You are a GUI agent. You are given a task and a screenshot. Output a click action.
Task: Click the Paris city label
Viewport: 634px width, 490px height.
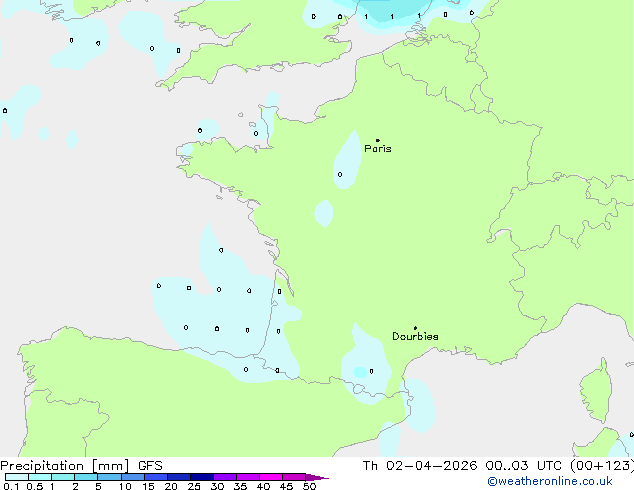(378, 149)
